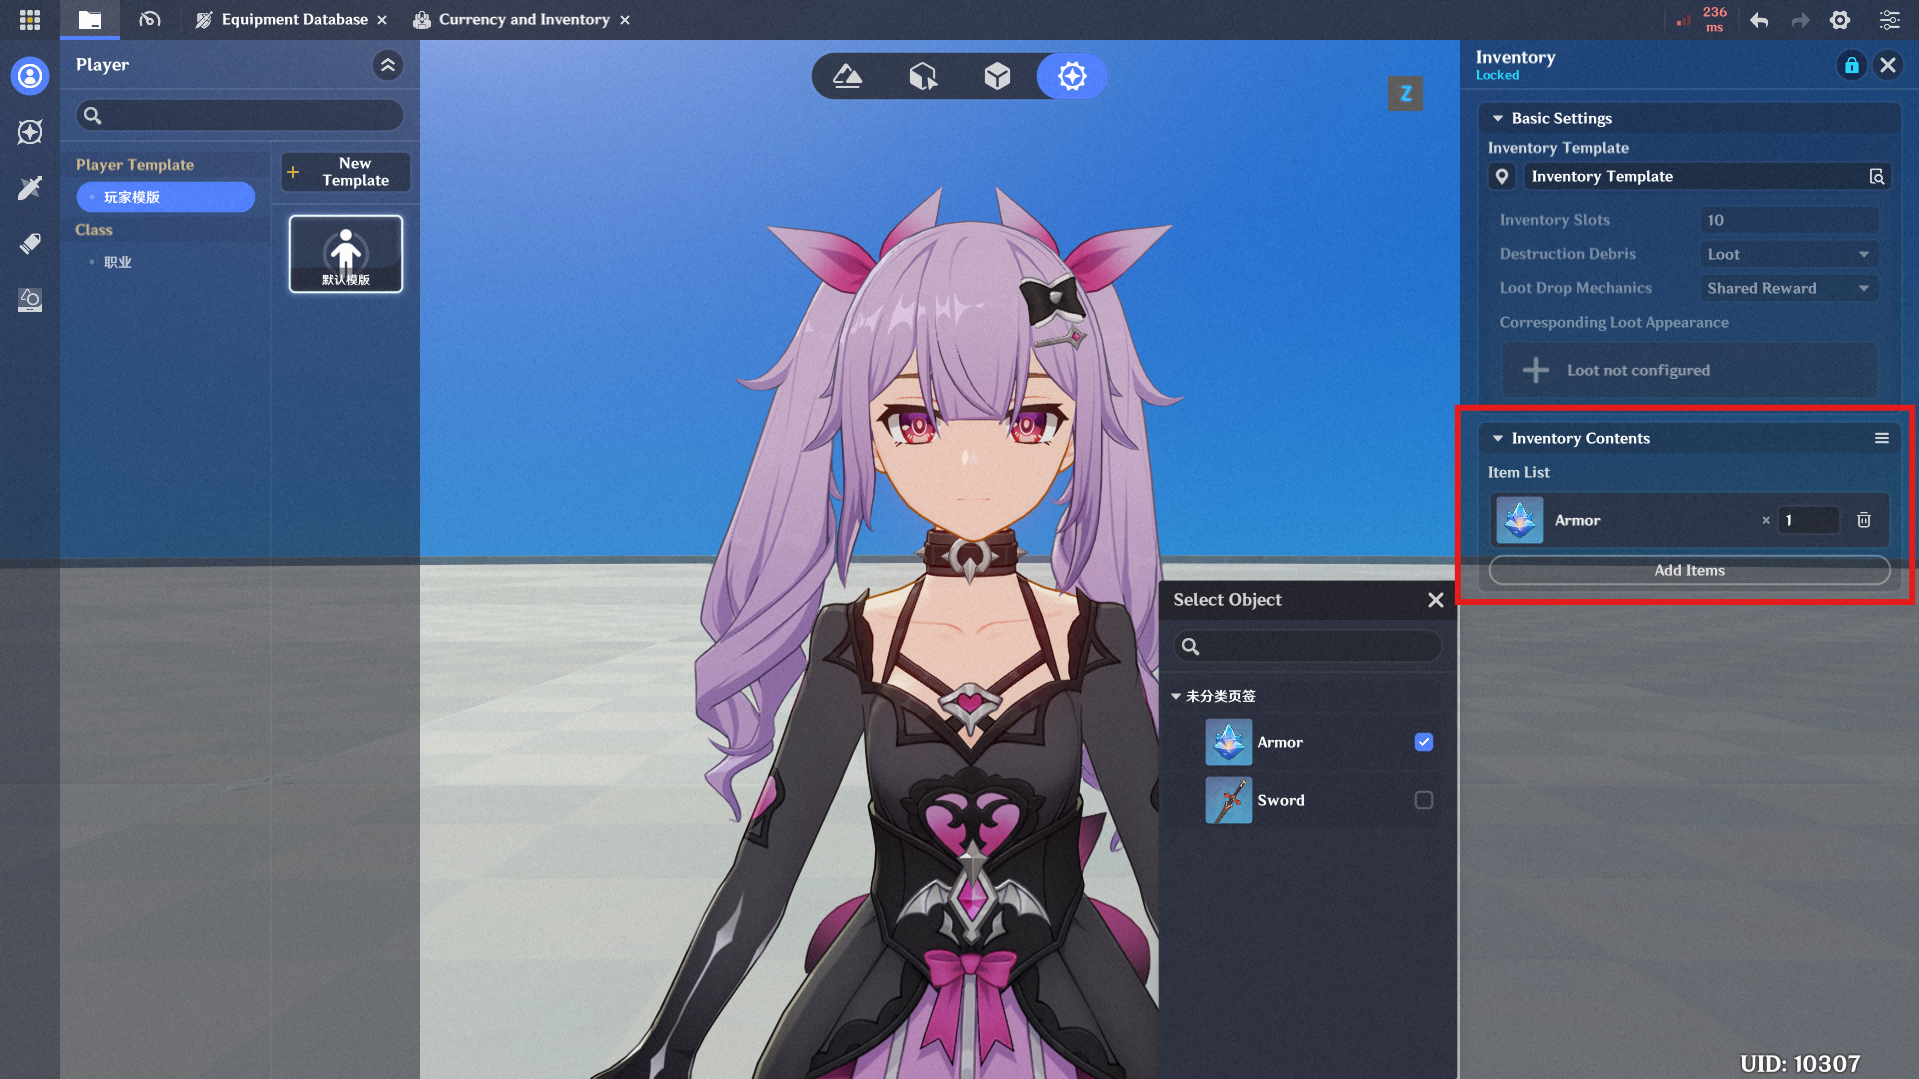Click Loot not configured add button

[1689, 370]
